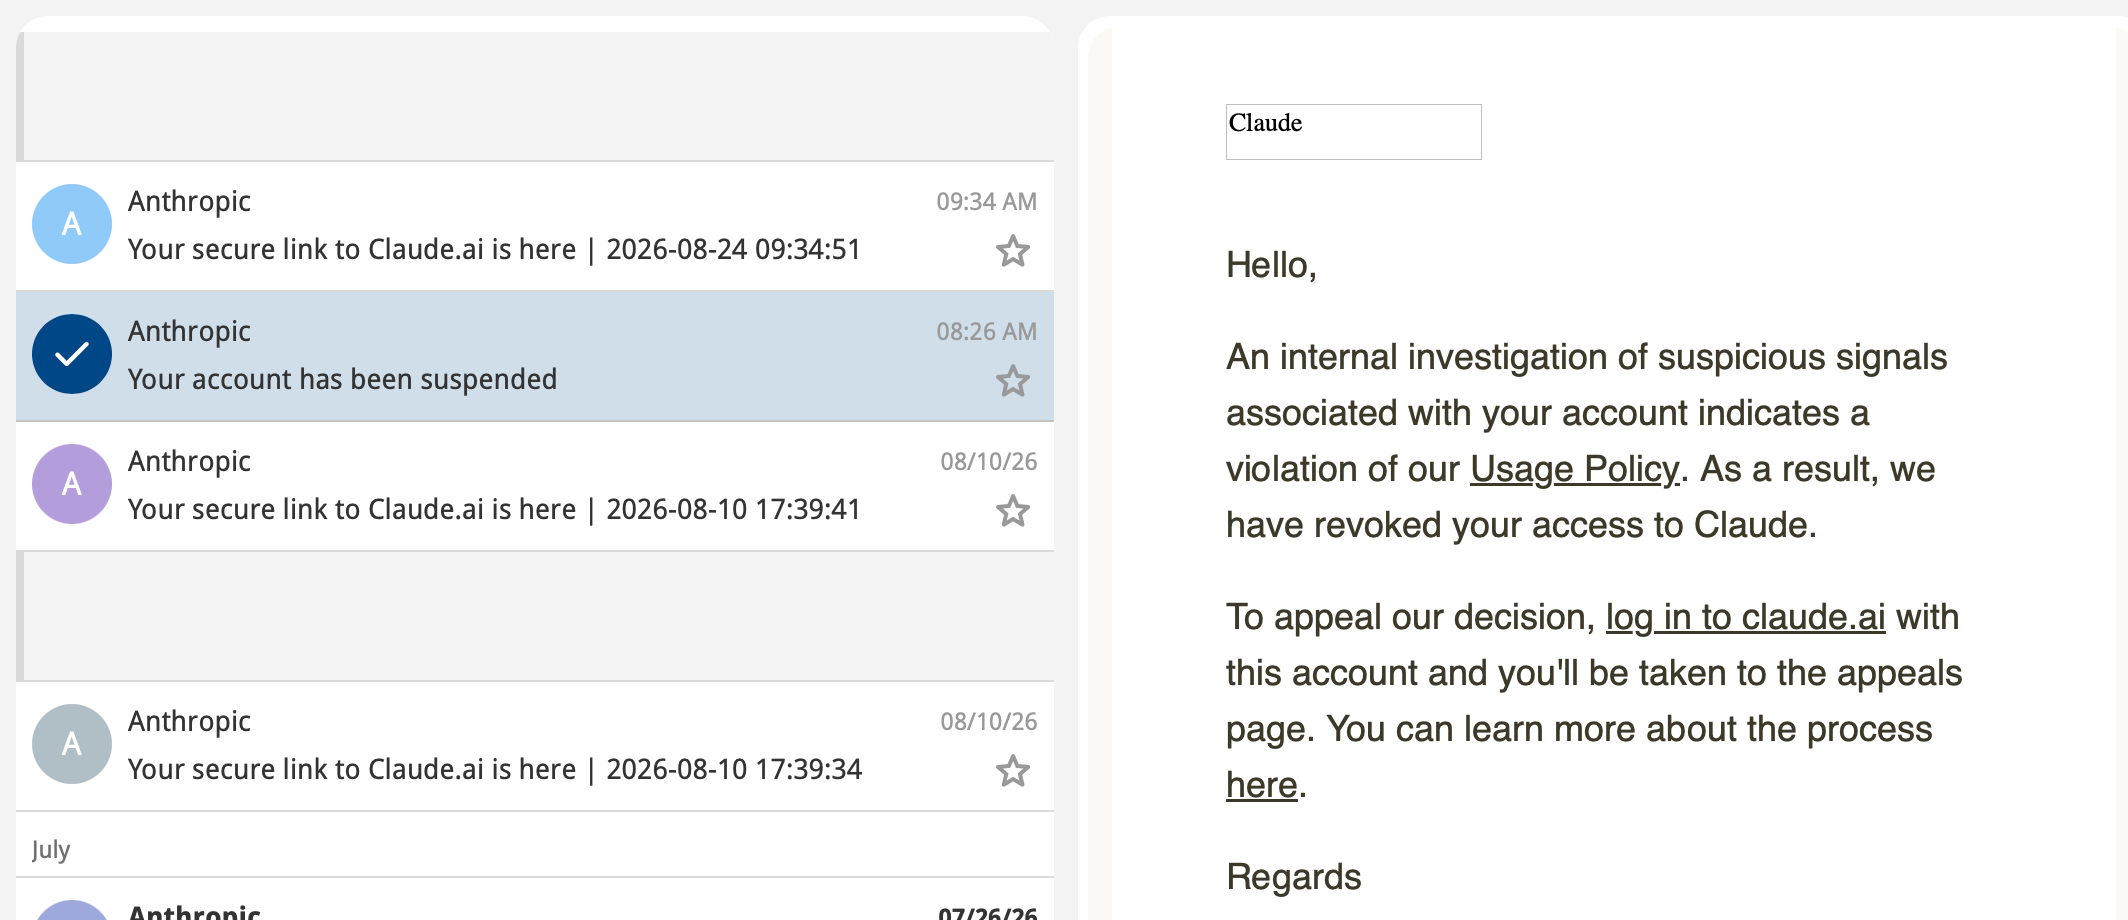The image size is (2128, 920).
Task: Star the 09:34 AM secure link email
Action: [1013, 251]
